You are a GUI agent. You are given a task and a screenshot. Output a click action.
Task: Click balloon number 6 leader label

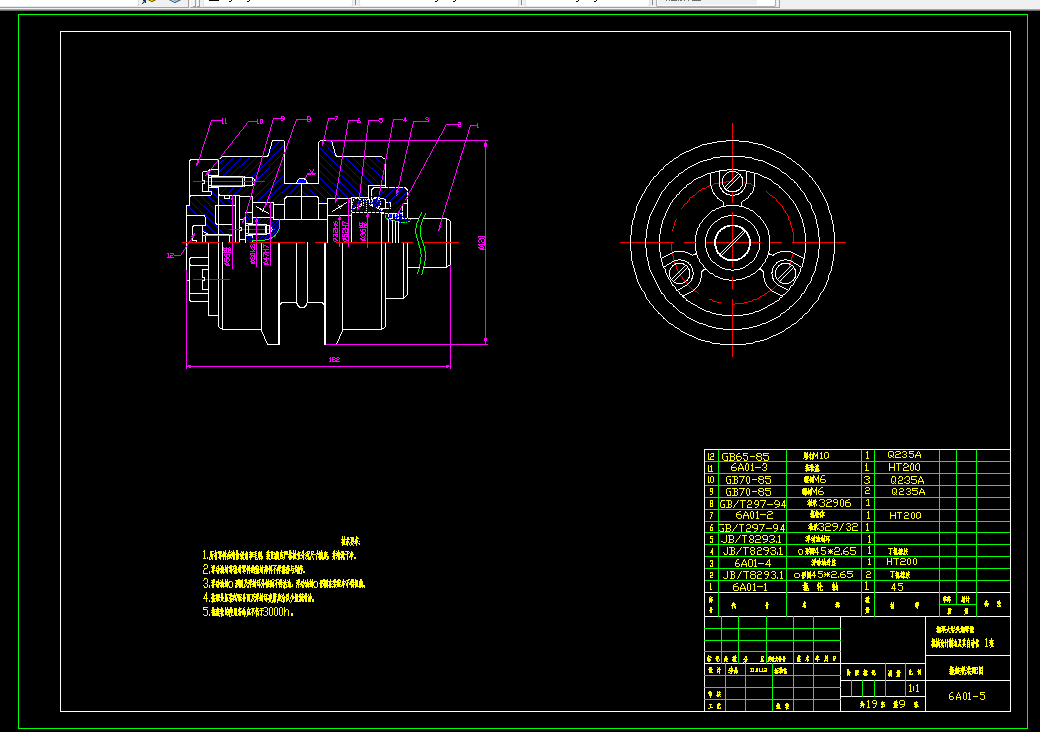click(x=359, y=121)
